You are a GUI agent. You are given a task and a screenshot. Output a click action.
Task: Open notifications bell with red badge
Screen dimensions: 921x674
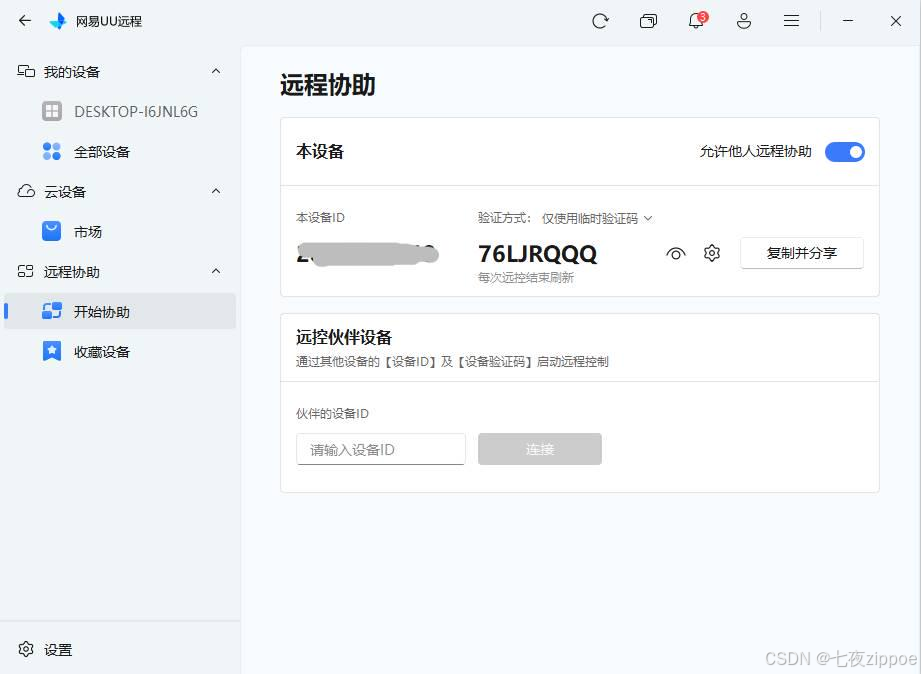(x=697, y=21)
